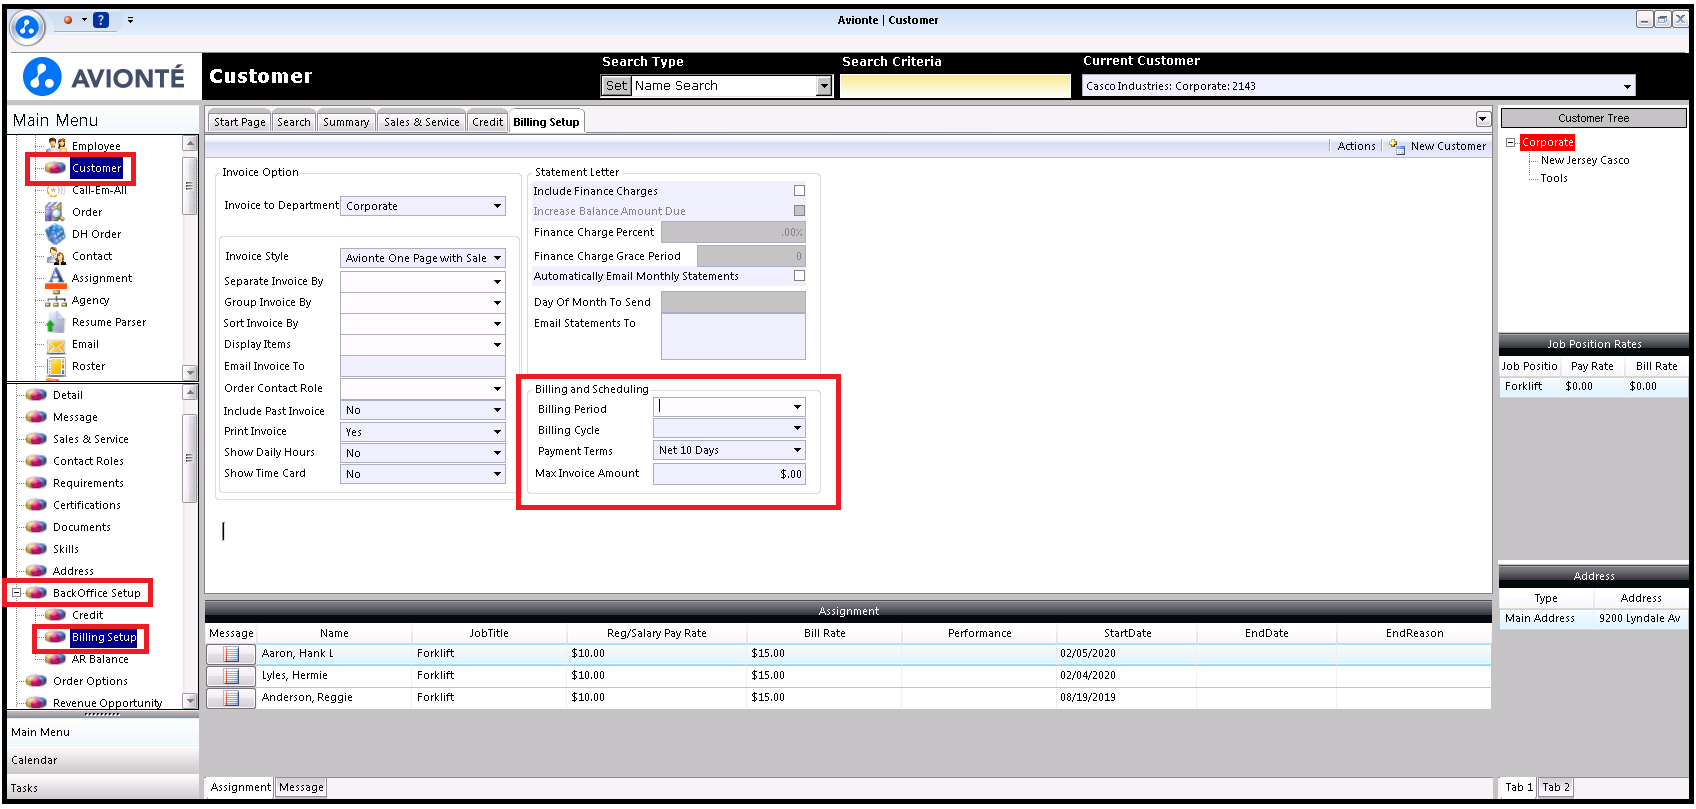The image size is (1696, 809).
Task: Open the Documents section icon
Action: 37,527
